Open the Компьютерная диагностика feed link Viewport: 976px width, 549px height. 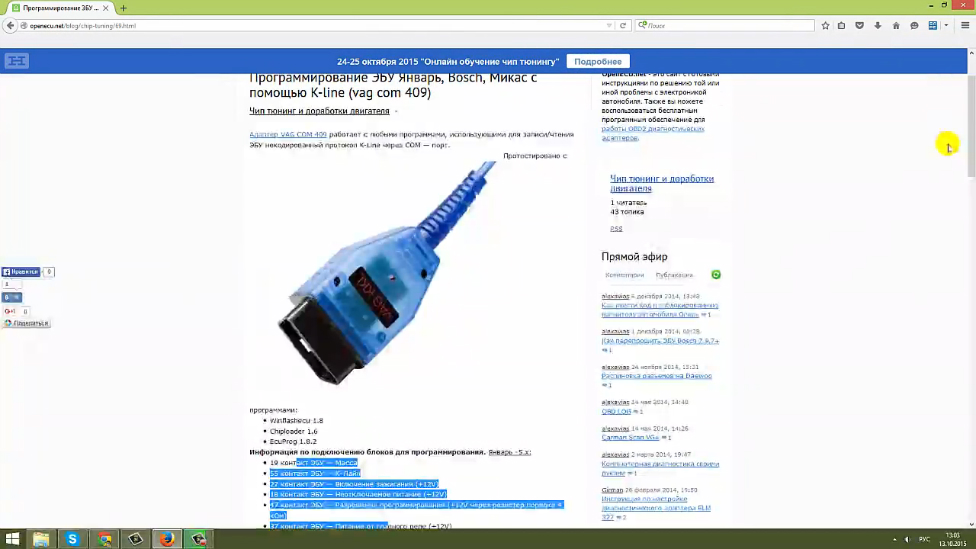pyautogui.click(x=660, y=468)
